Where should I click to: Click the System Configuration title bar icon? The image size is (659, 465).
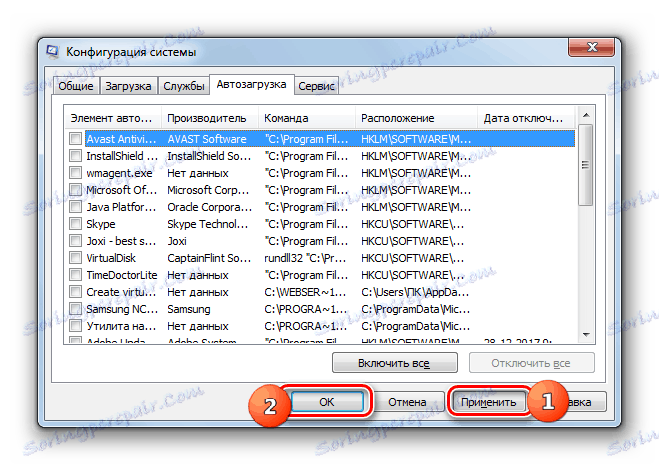tap(53, 52)
